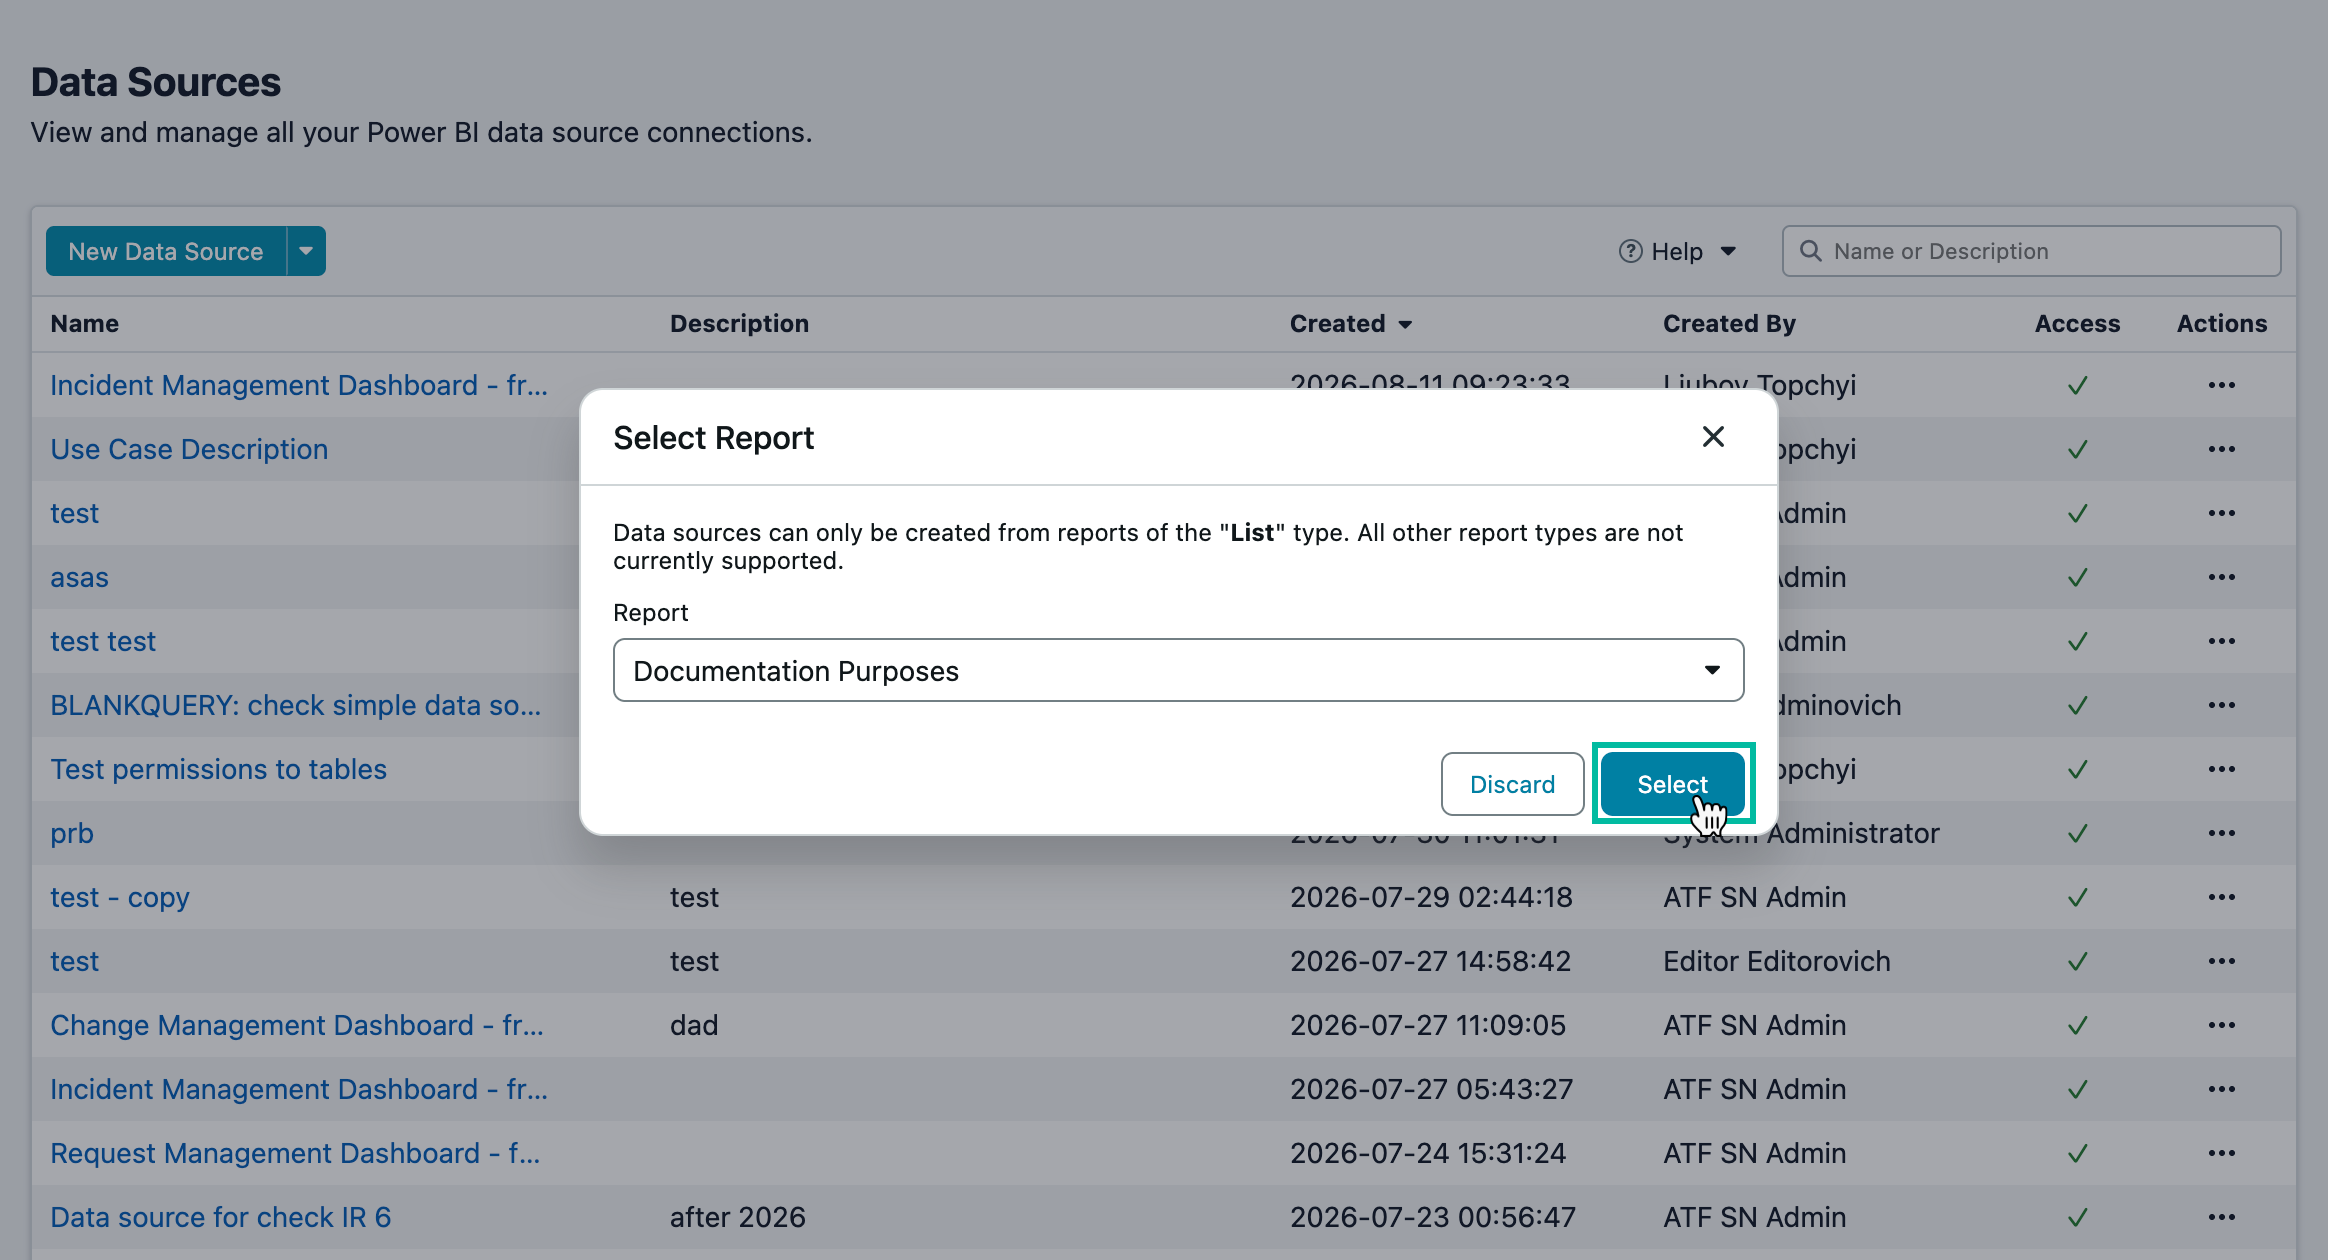Screen dimensions: 2328x1260
Task: Open Request Management Dashboard data source
Action: (295, 1153)
